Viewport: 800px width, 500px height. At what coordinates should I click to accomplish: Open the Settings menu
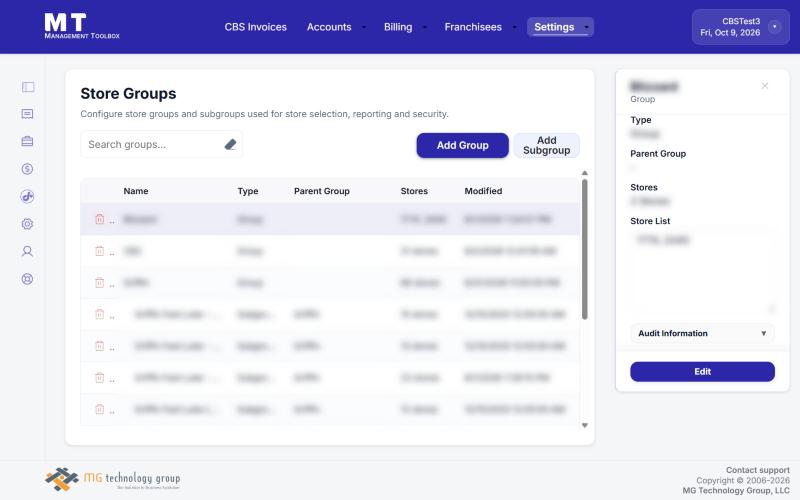[554, 27]
